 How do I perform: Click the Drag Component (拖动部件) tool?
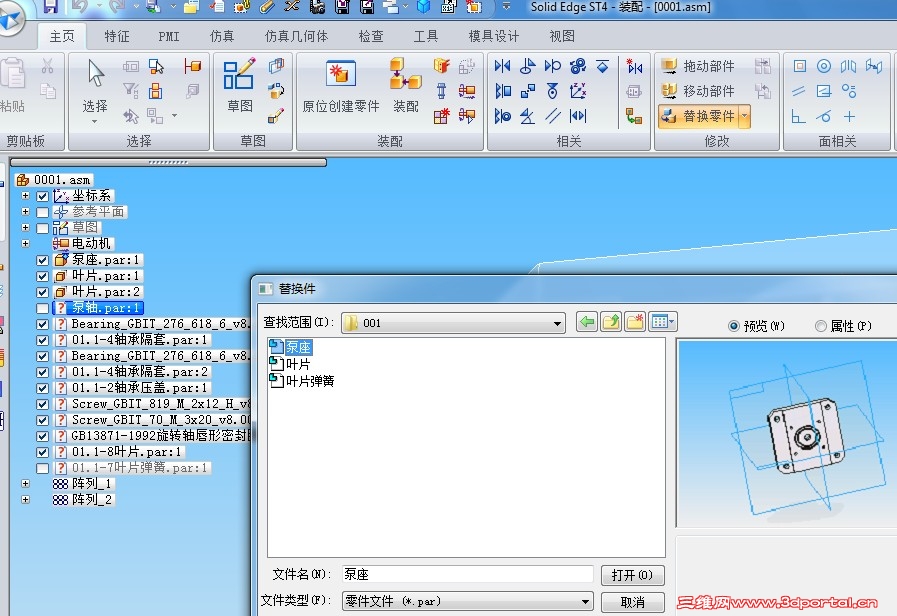[698, 66]
